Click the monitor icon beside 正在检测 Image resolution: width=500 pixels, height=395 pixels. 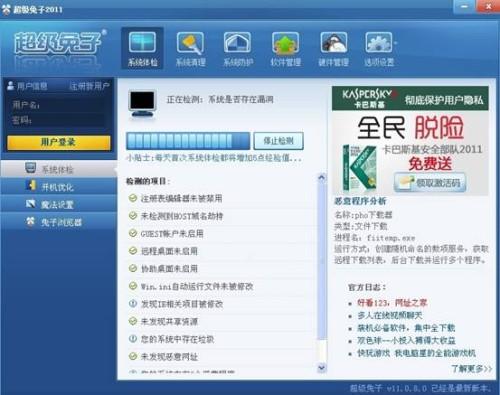(142, 103)
